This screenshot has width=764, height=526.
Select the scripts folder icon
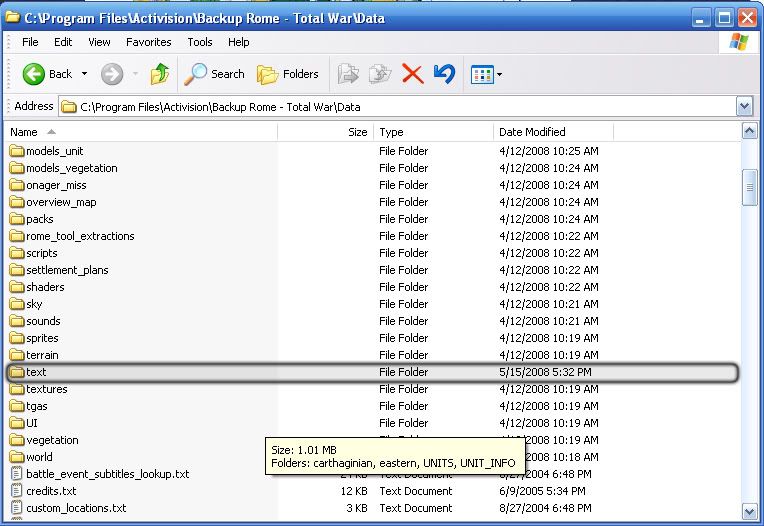(x=17, y=253)
